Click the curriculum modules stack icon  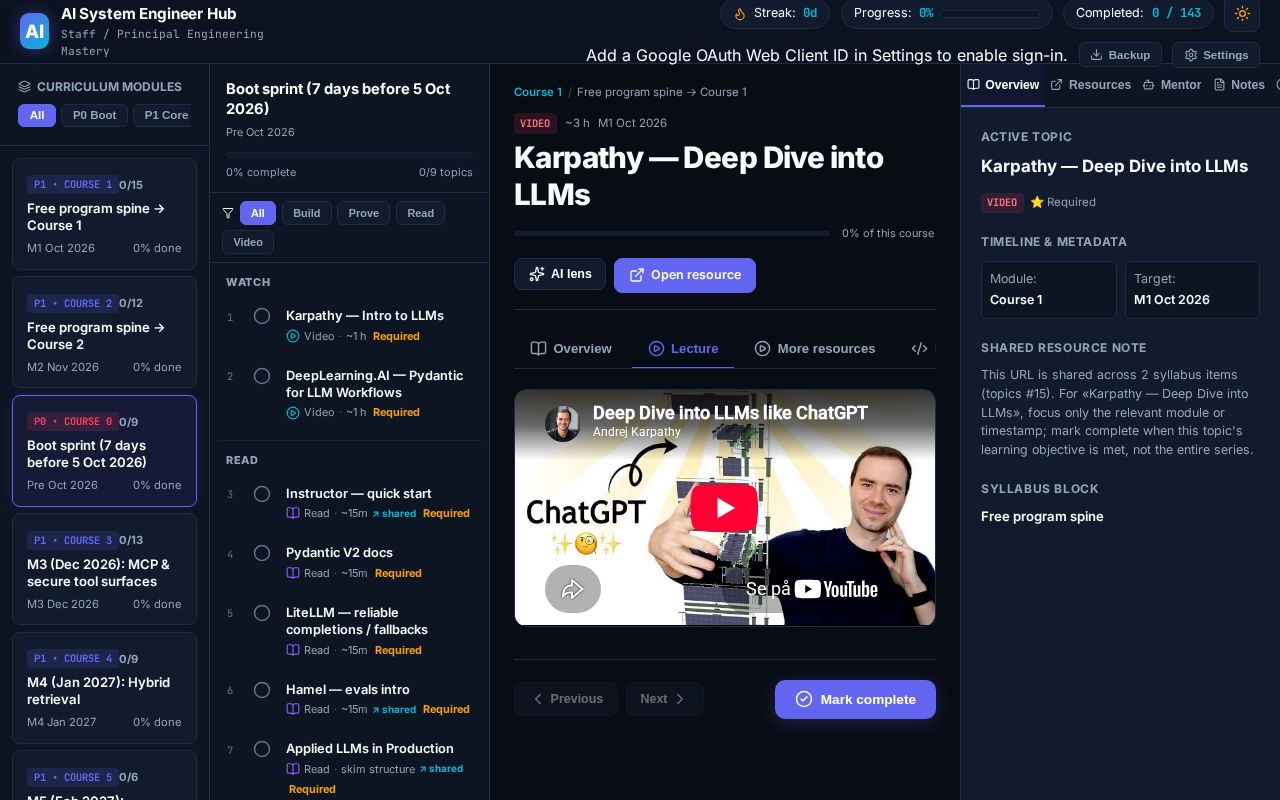[x=25, y=87]
